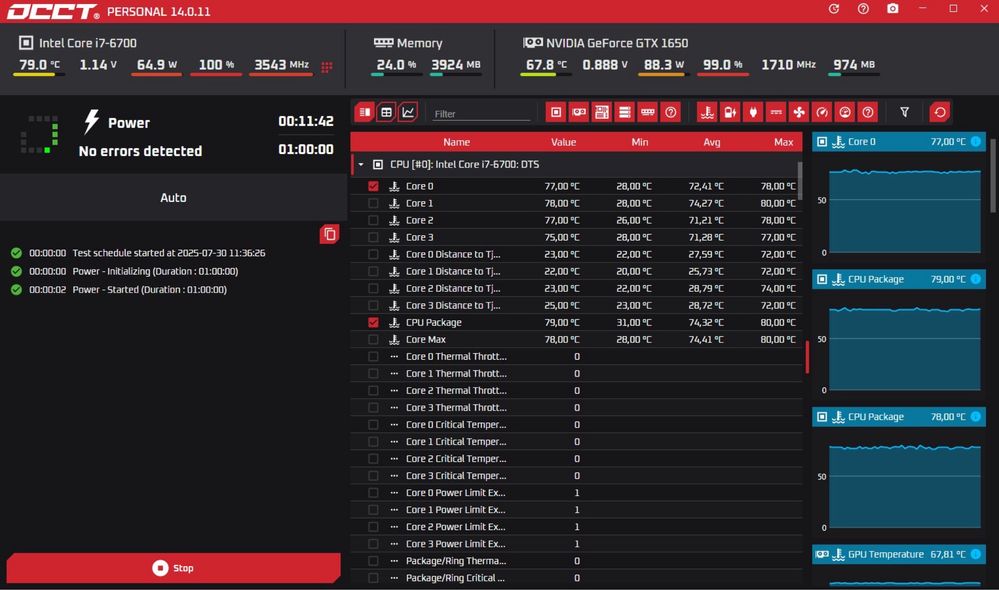The width and height of the screenshot is (999, 590).
Task: Copy the test log with the copy icon
Action: tap(329, 234)
